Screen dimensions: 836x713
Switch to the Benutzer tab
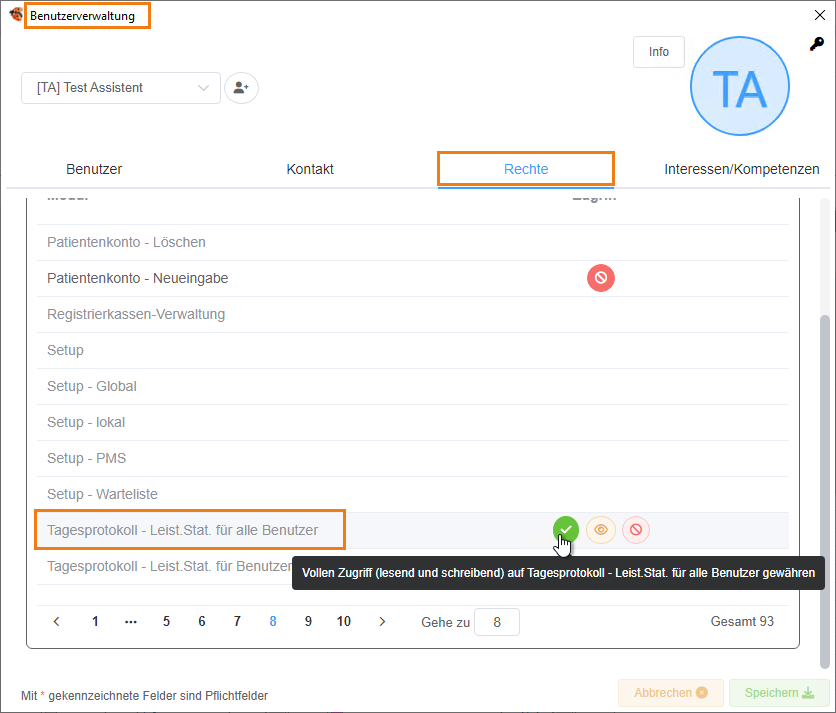(94, 169)
